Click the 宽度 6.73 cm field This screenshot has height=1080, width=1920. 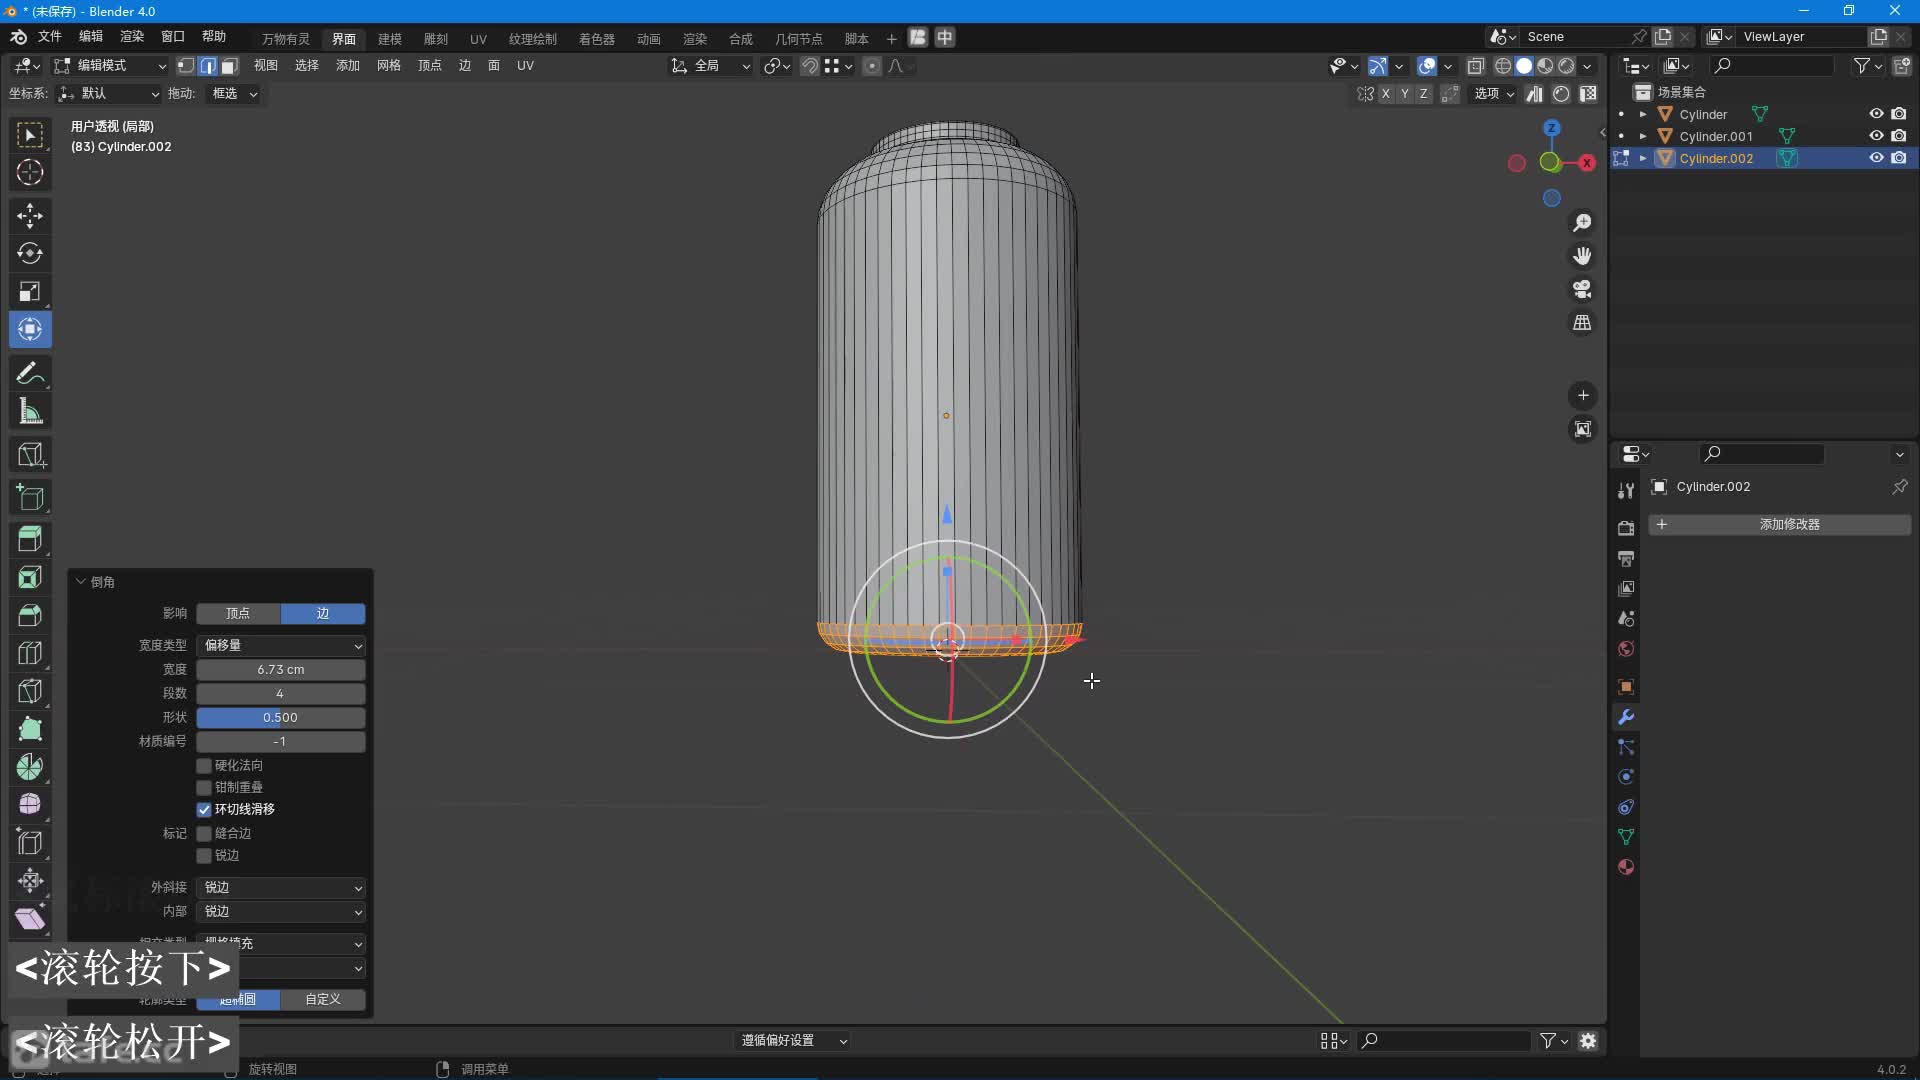pos(281,670)
